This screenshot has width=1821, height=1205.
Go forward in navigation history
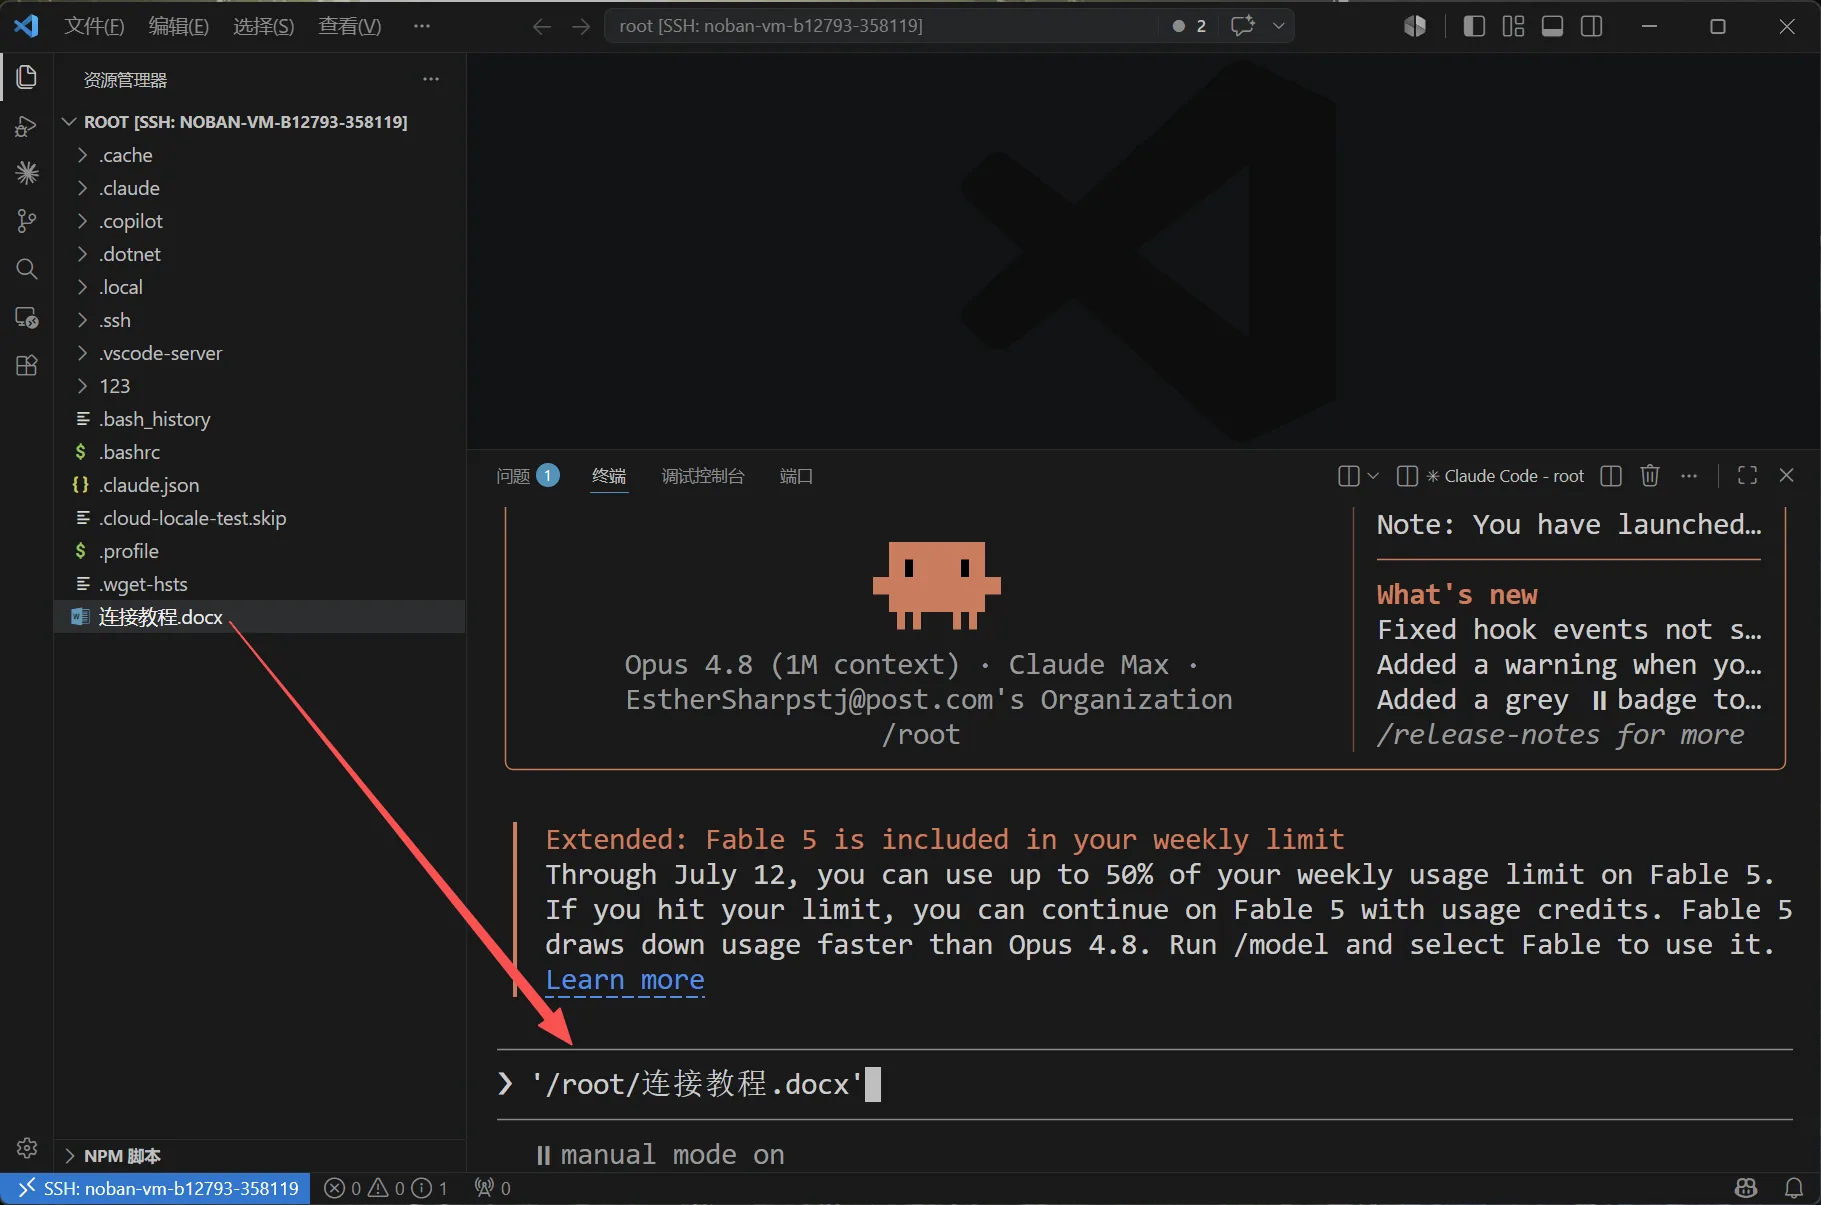click(581, 26)
